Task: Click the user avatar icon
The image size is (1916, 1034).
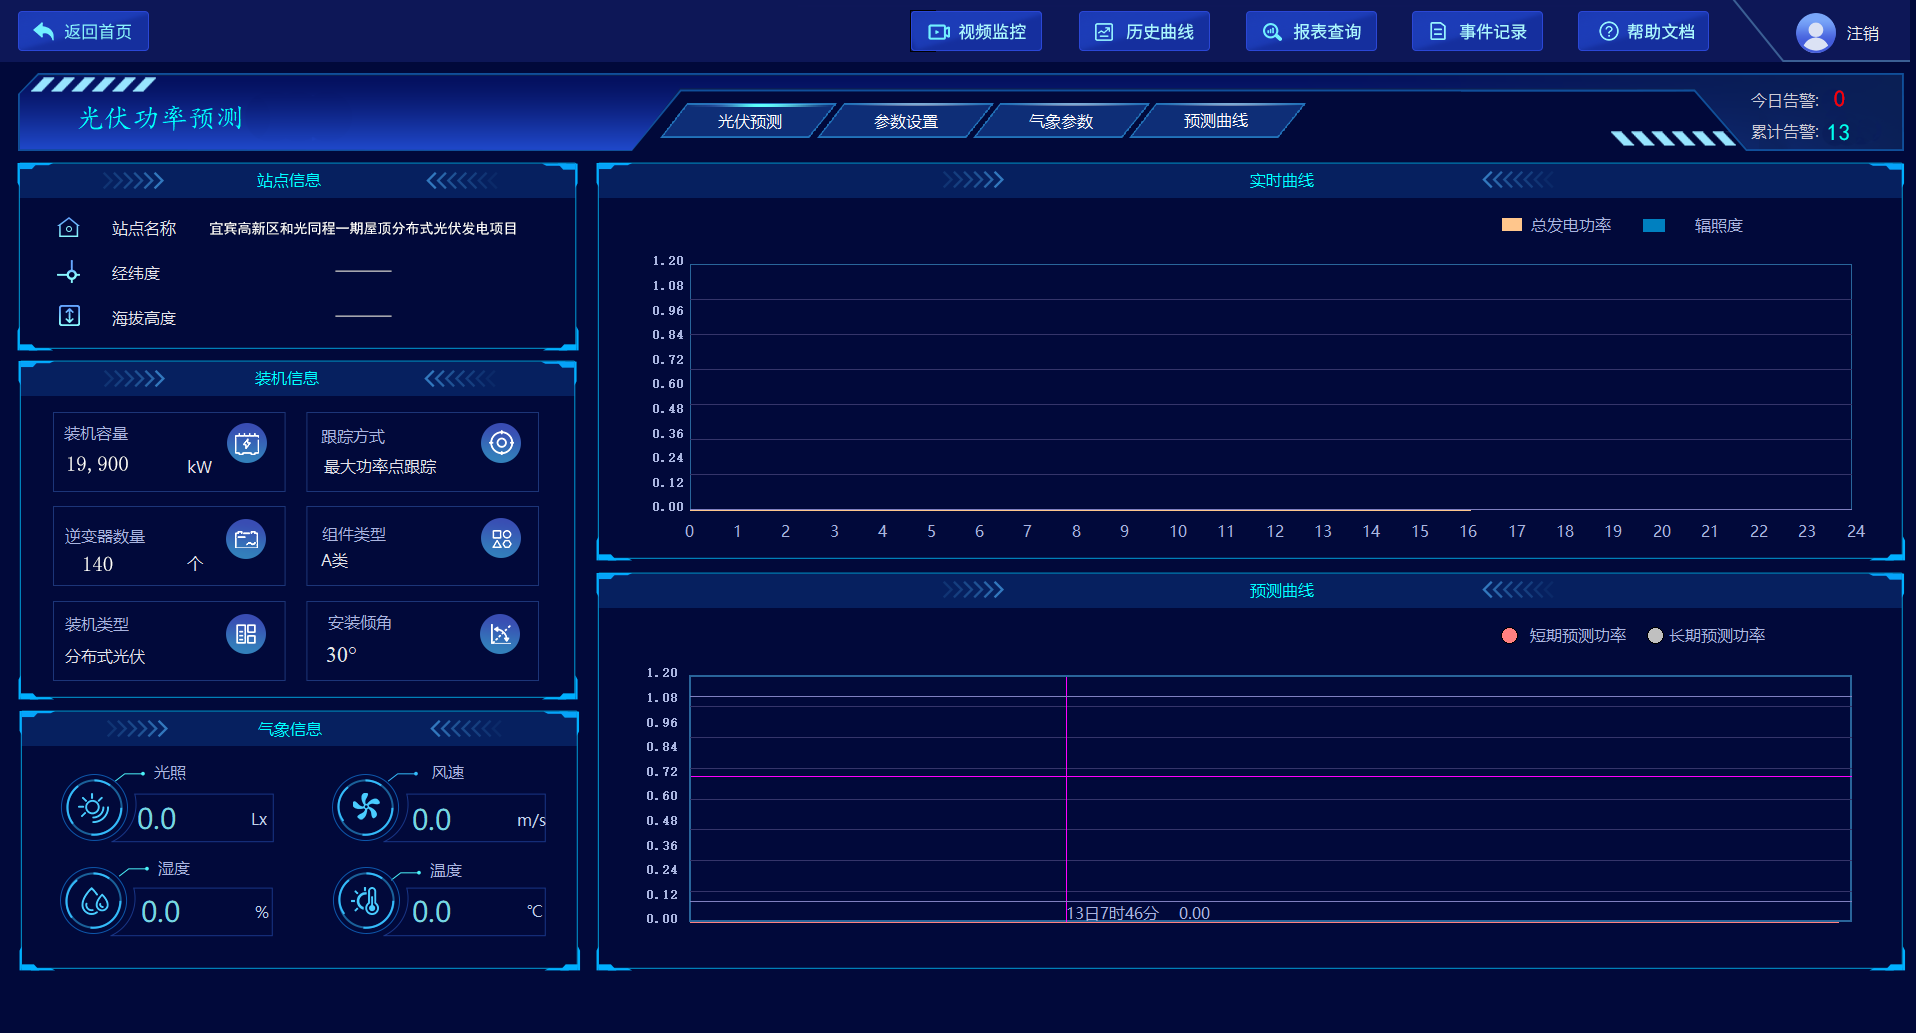Action: 1815,33
